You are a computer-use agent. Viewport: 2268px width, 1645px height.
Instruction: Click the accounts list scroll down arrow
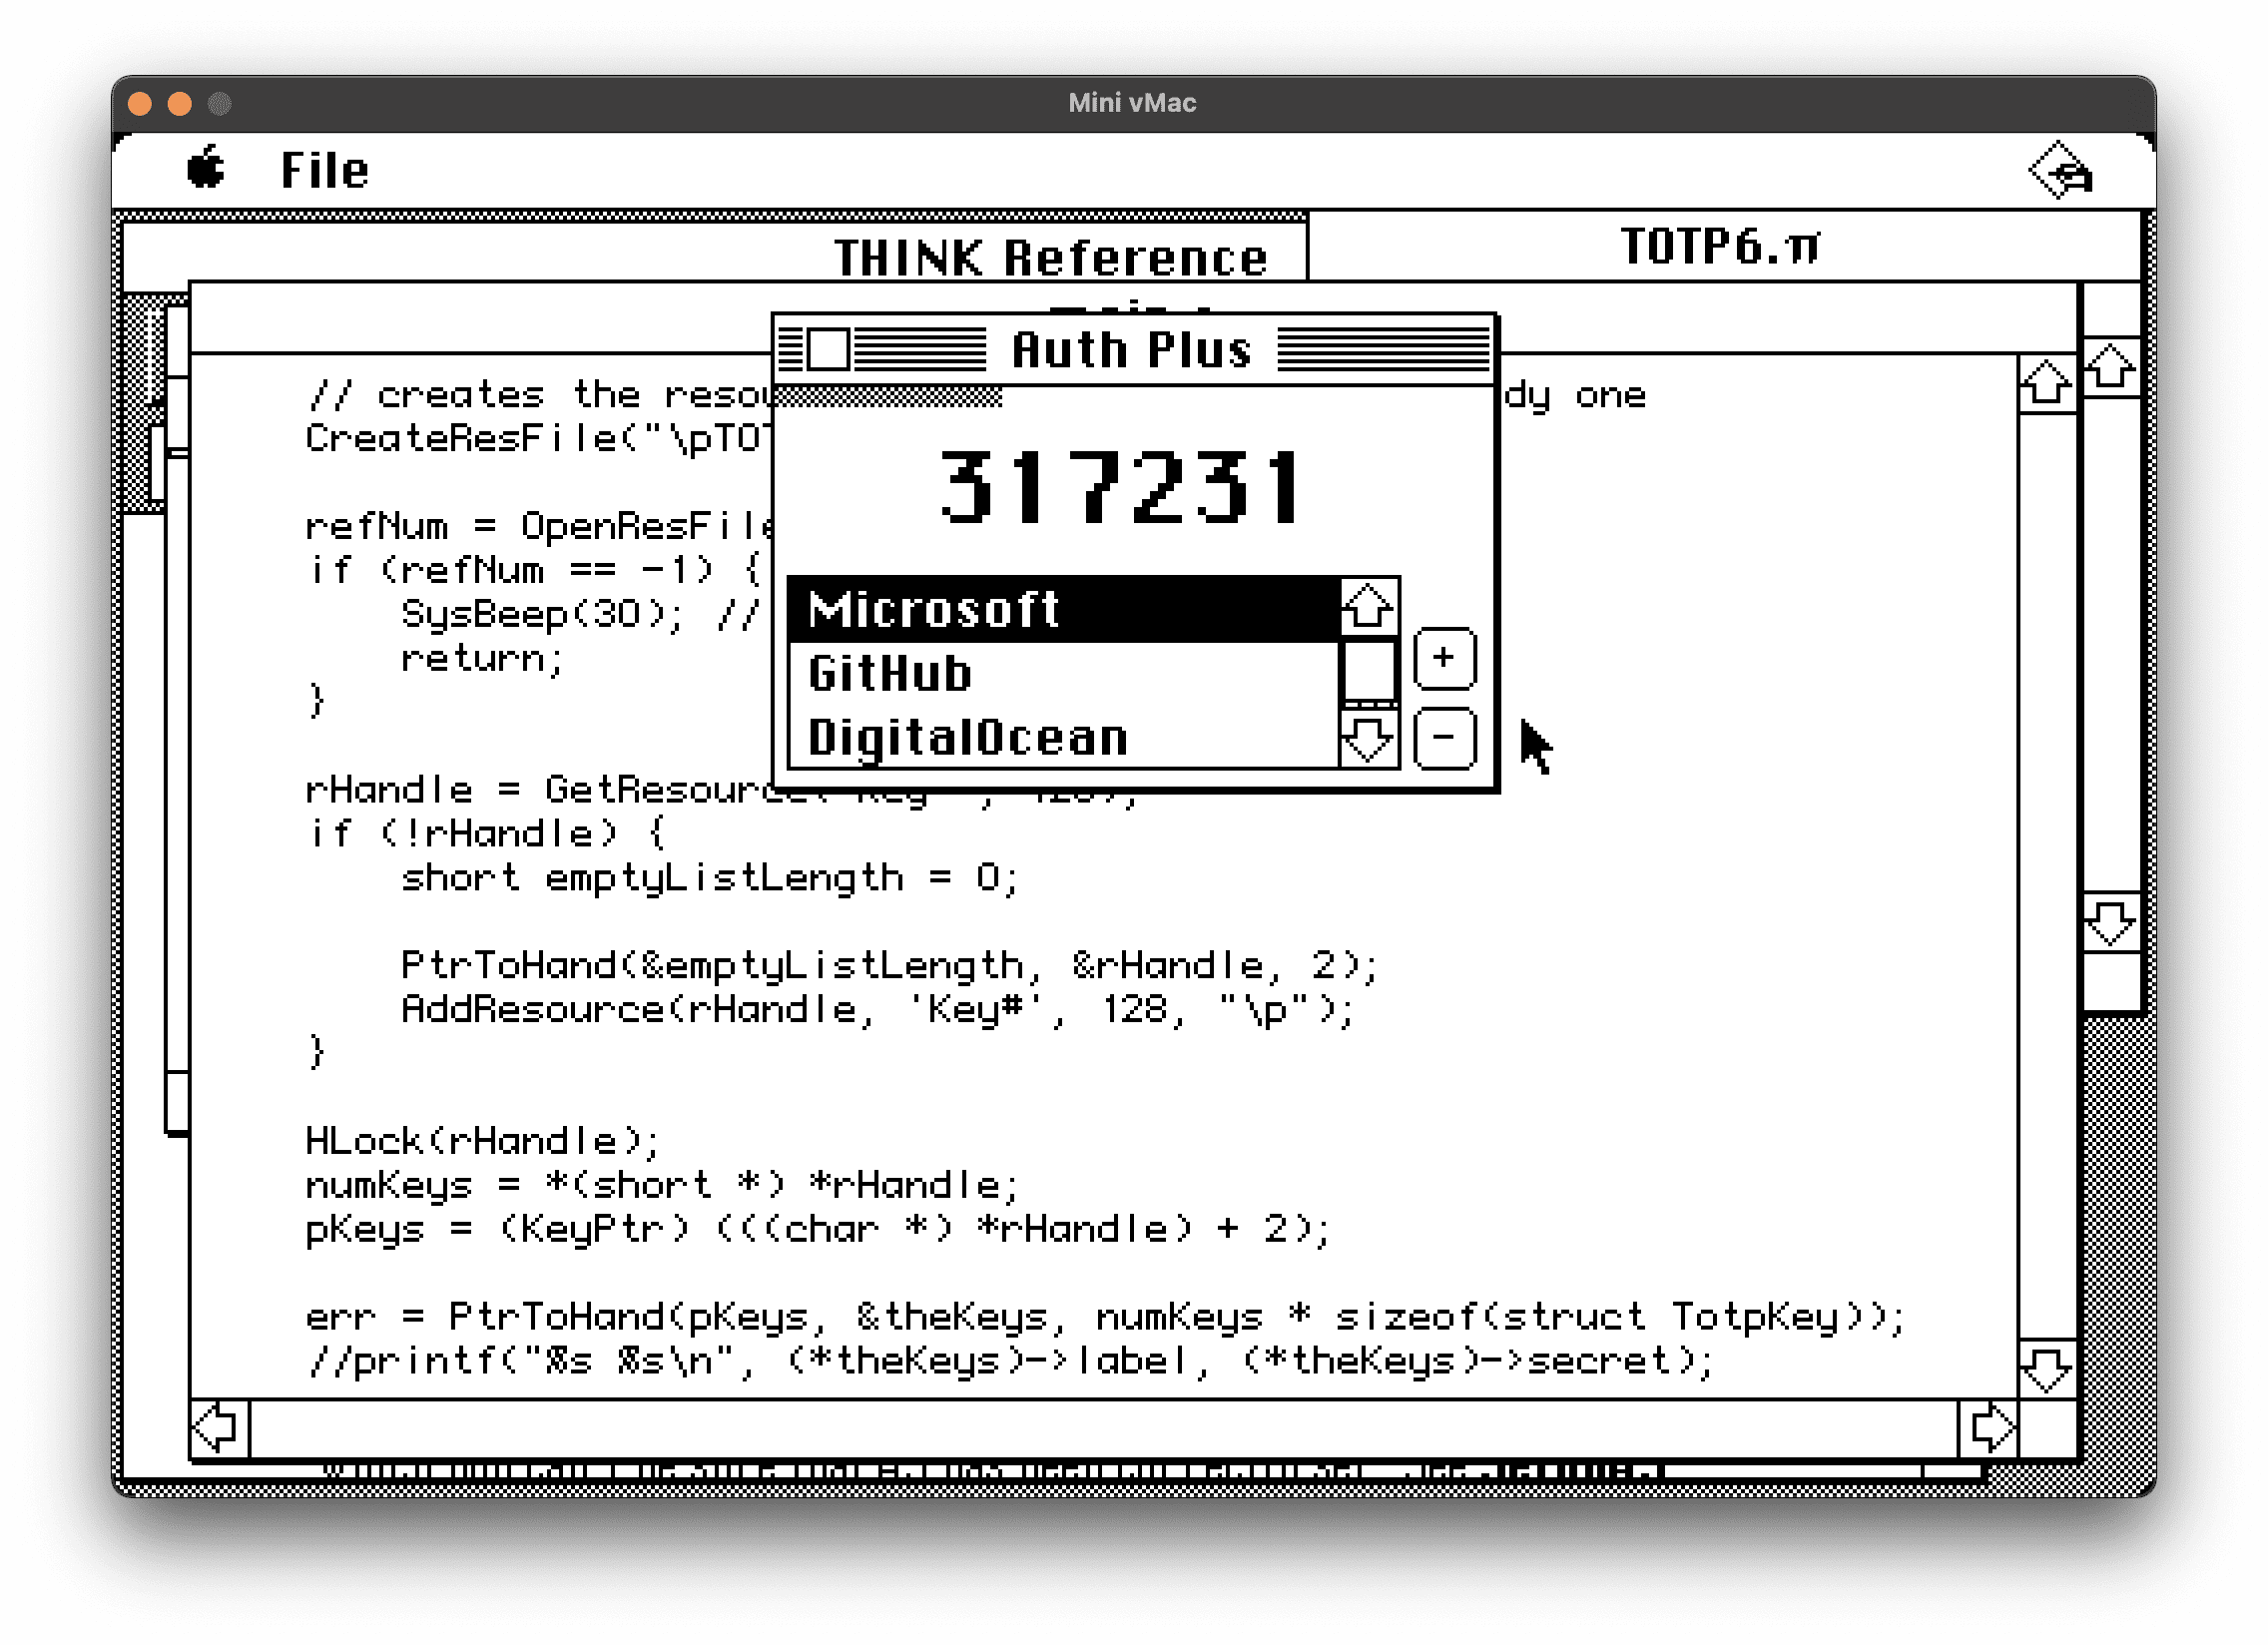1368,740
